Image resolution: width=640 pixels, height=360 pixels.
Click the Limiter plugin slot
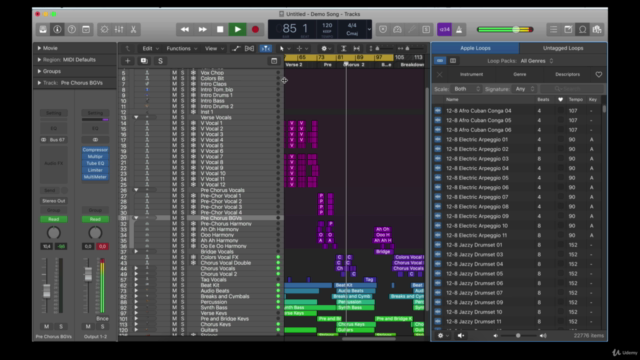[95, 170]
